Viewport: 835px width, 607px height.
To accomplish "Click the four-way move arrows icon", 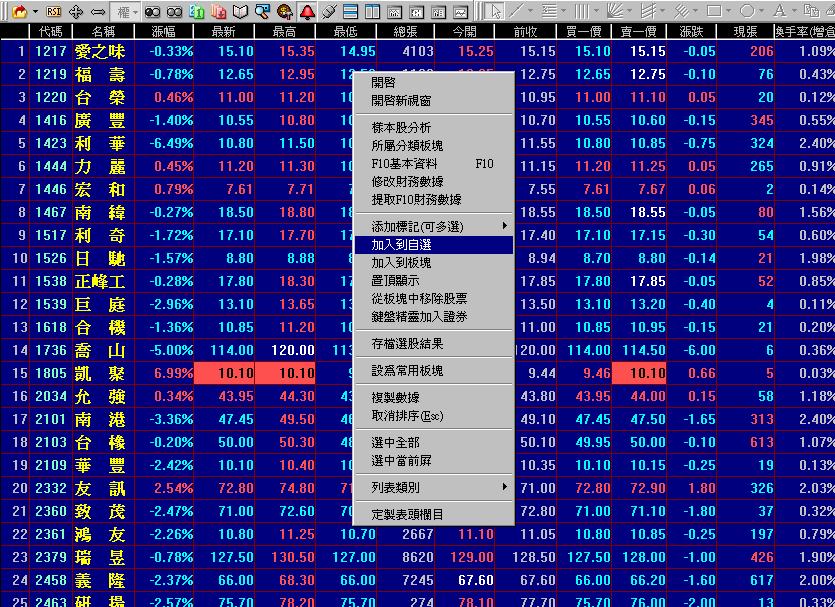I will point(76,11).
